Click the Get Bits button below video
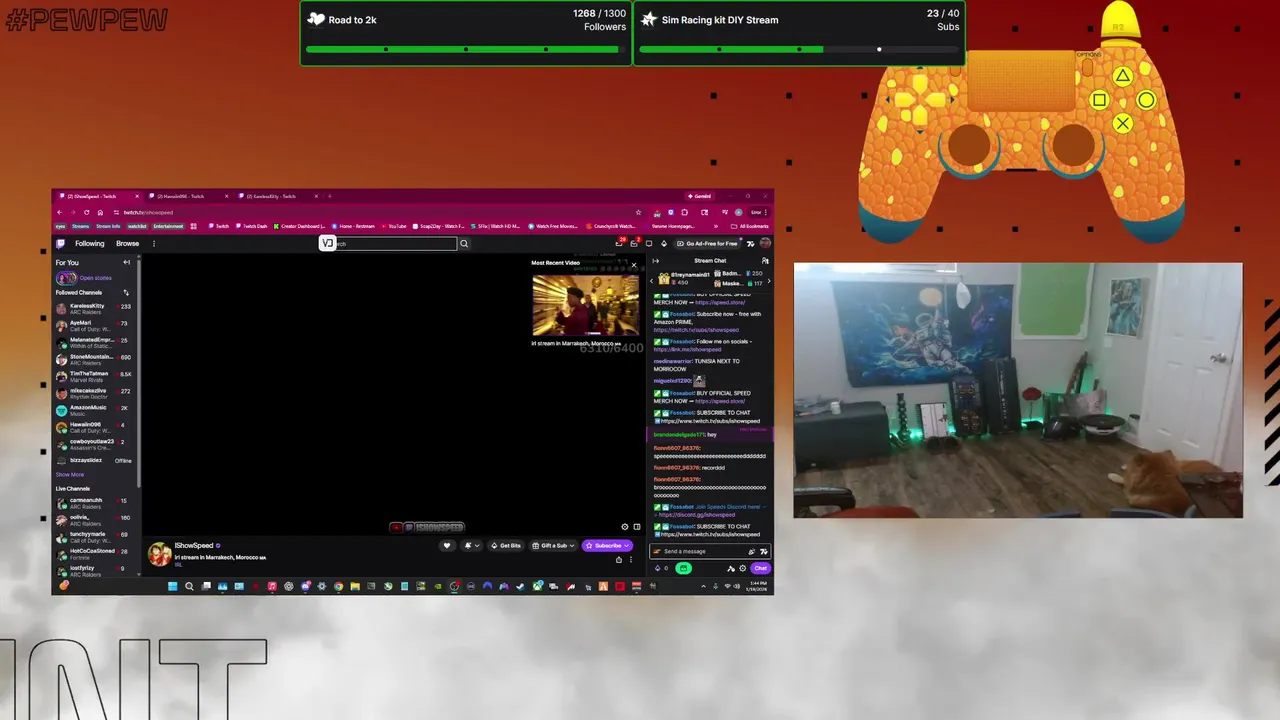Viewport: 1280px width, 720px height. coord(506,546)
